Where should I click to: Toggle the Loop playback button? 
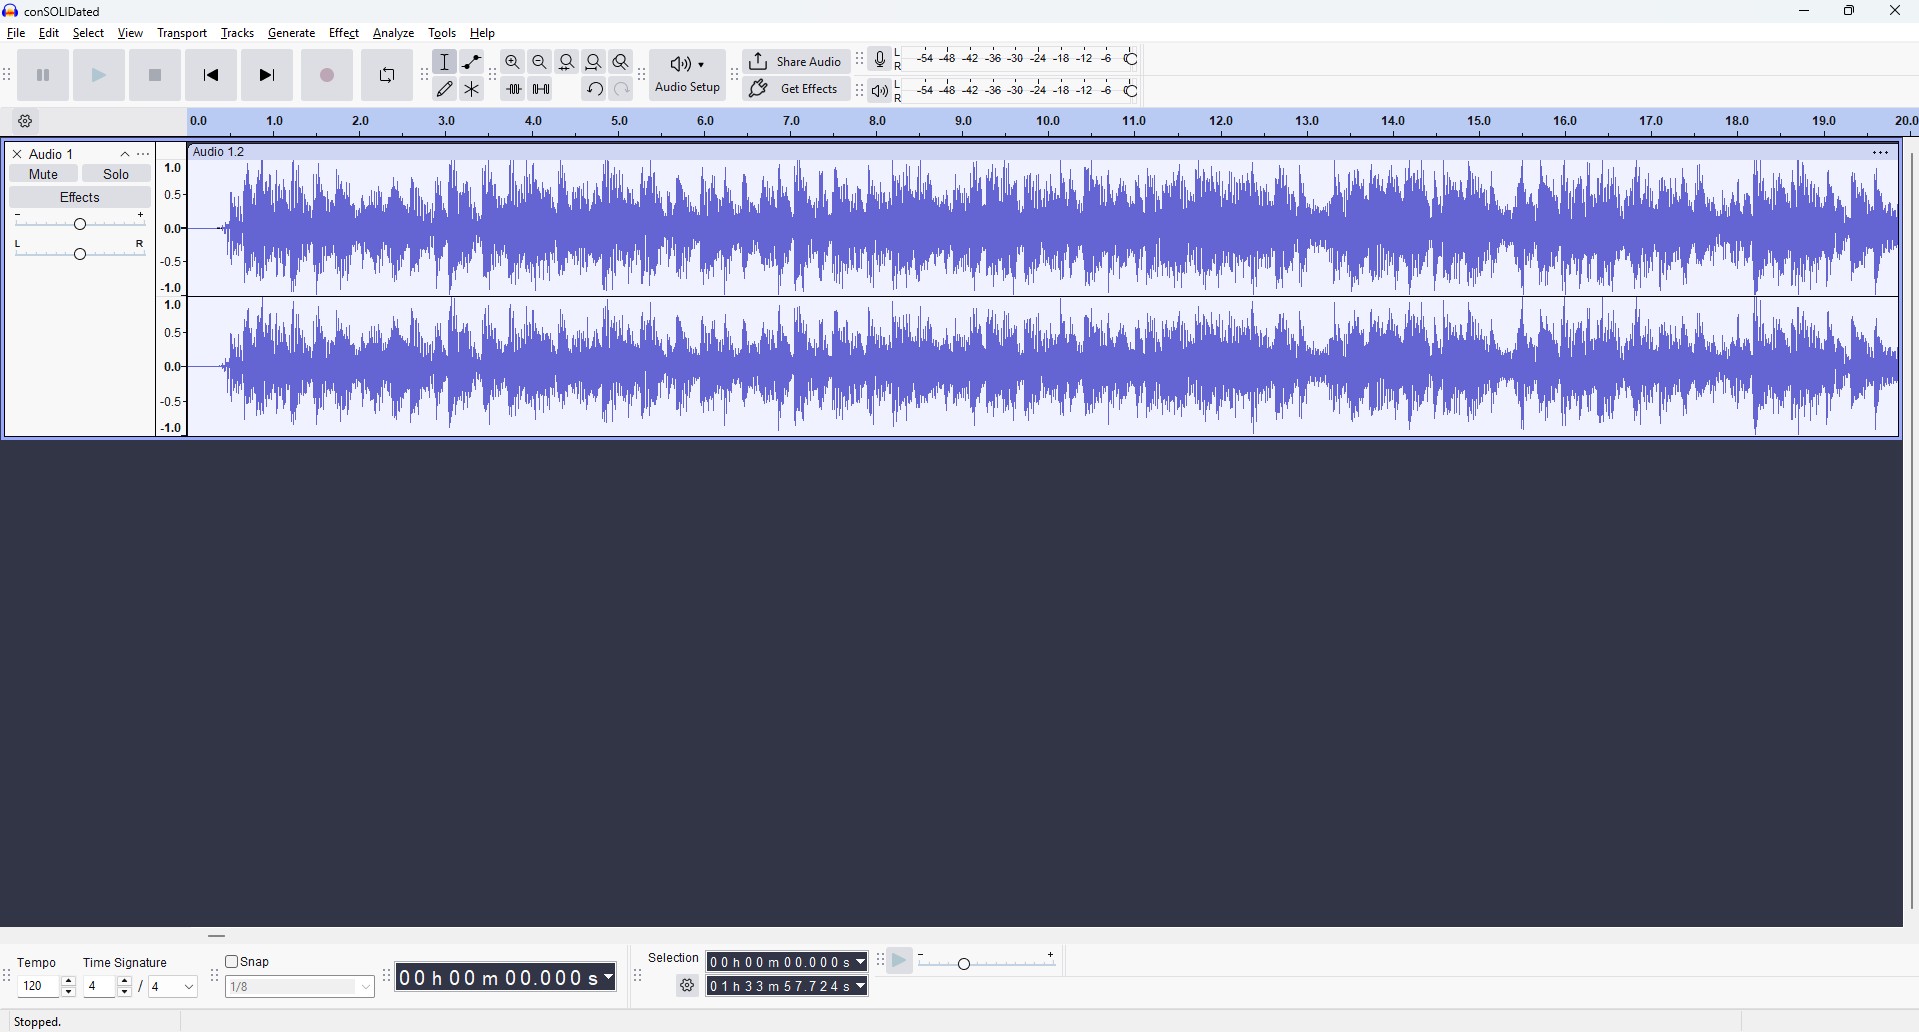[387, 76]
